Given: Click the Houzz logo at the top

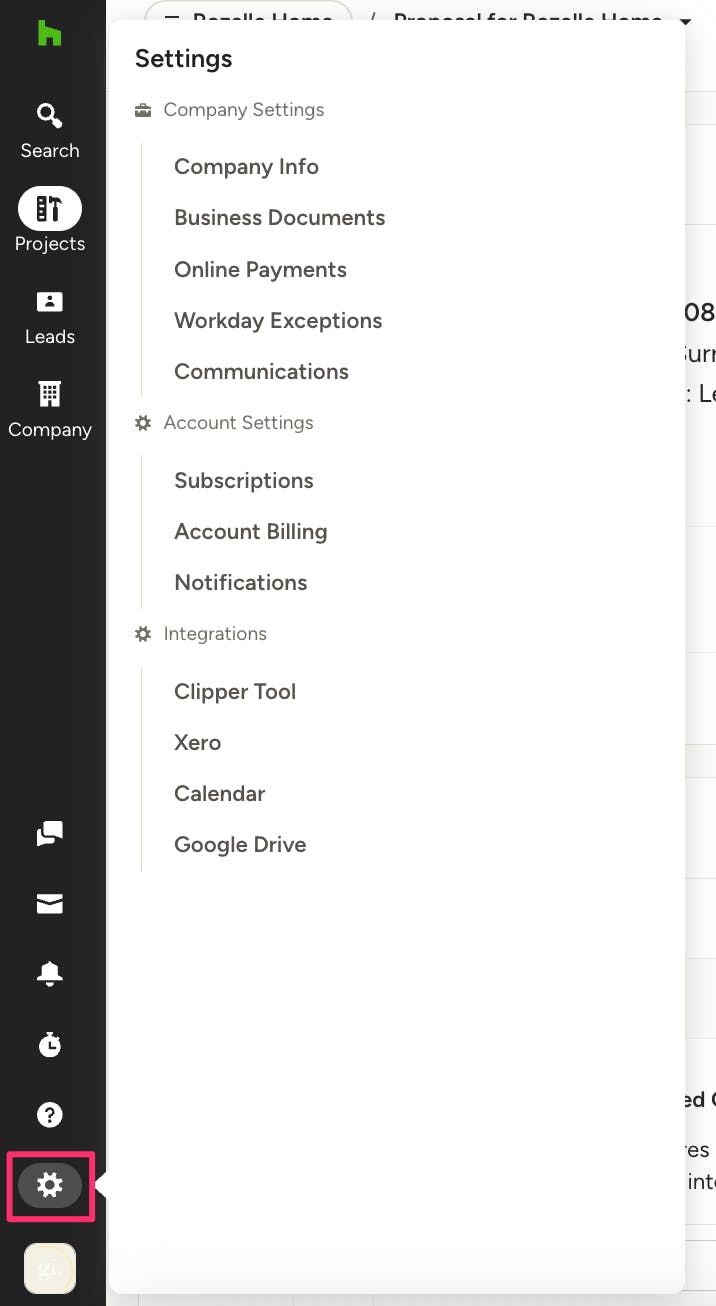Looking at the screenshot, I should point(49,35).
